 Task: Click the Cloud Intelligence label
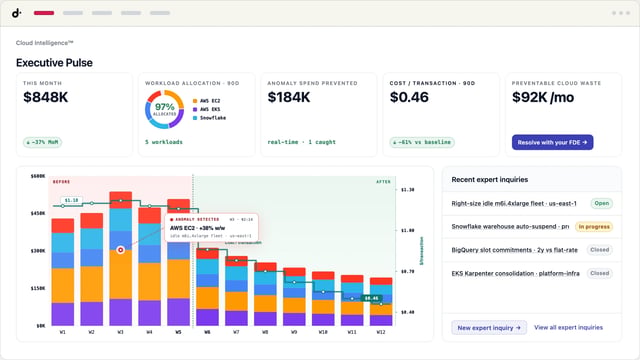pyautogui.click(x=44, y=43)
